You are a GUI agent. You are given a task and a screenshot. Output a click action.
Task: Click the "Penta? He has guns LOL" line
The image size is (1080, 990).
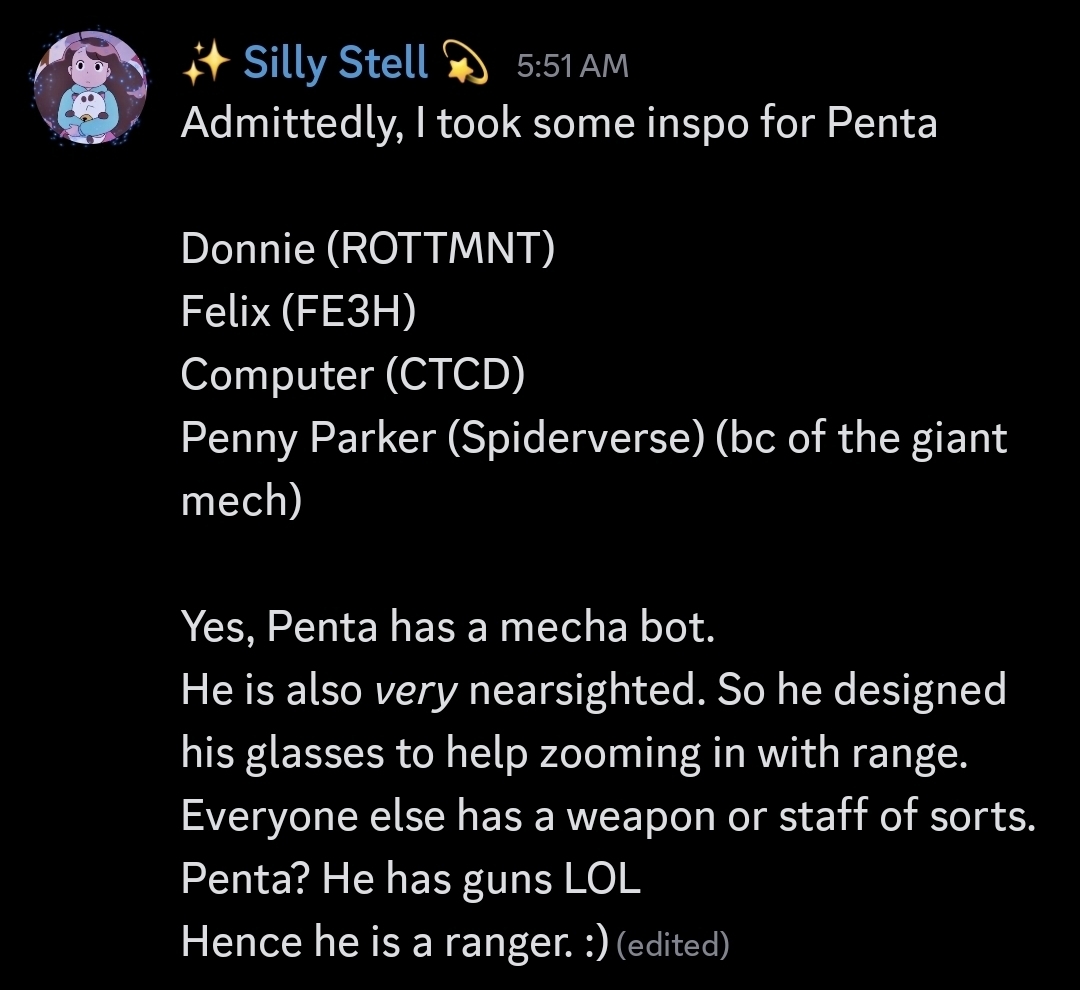coord(411,880)
